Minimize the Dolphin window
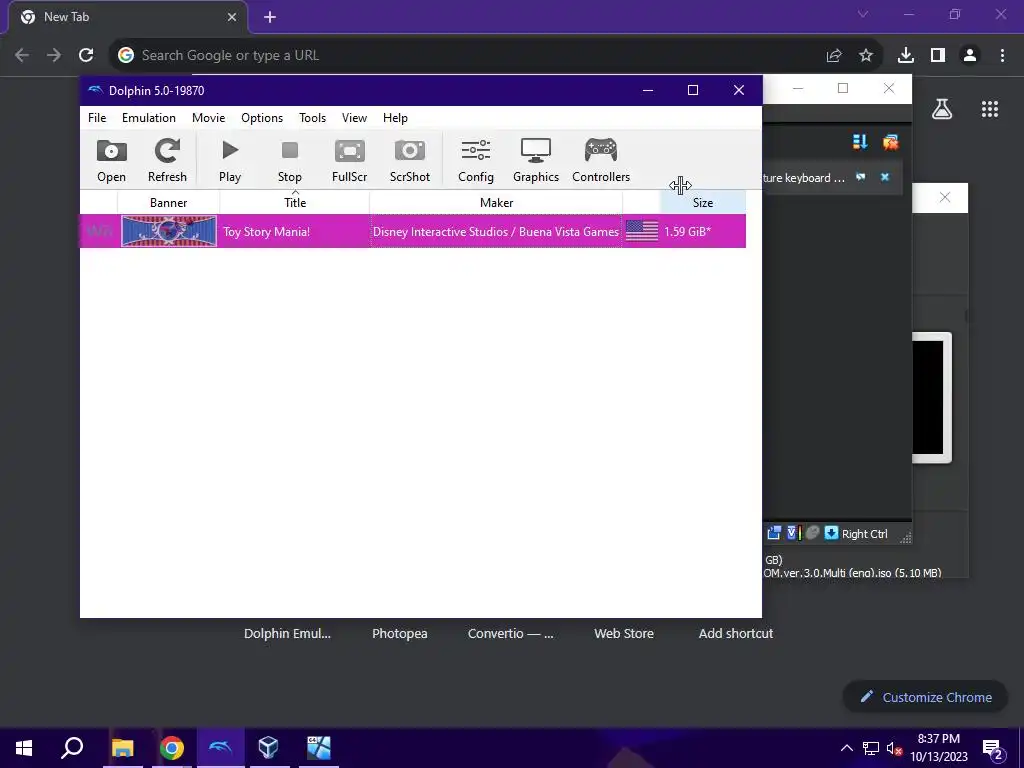The height and width of the screenshot is (768, 1024). click(648, 90)
